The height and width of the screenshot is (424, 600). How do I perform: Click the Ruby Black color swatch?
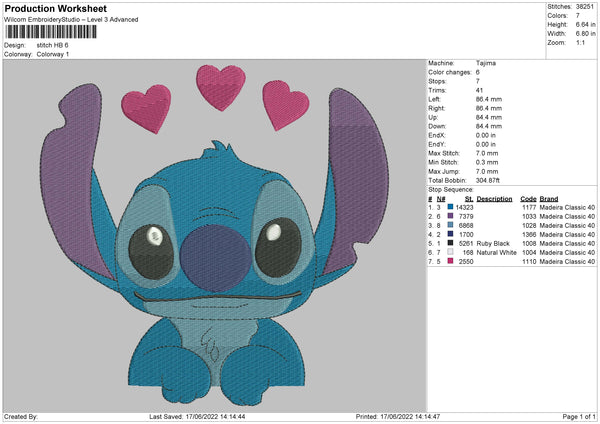(451, 242)
